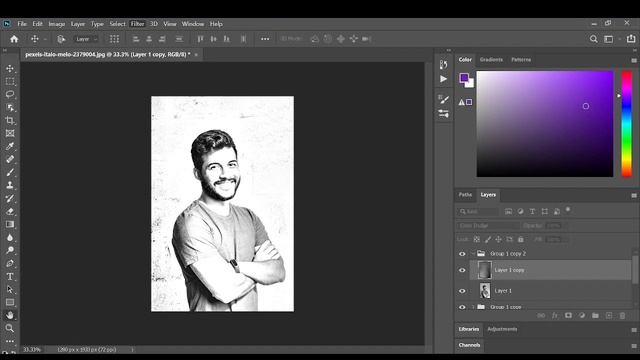Screen dimensions: 640x360
Task: Toggle Lock all padlock icon
Action: pyautogui.click(x=520, y=239)
